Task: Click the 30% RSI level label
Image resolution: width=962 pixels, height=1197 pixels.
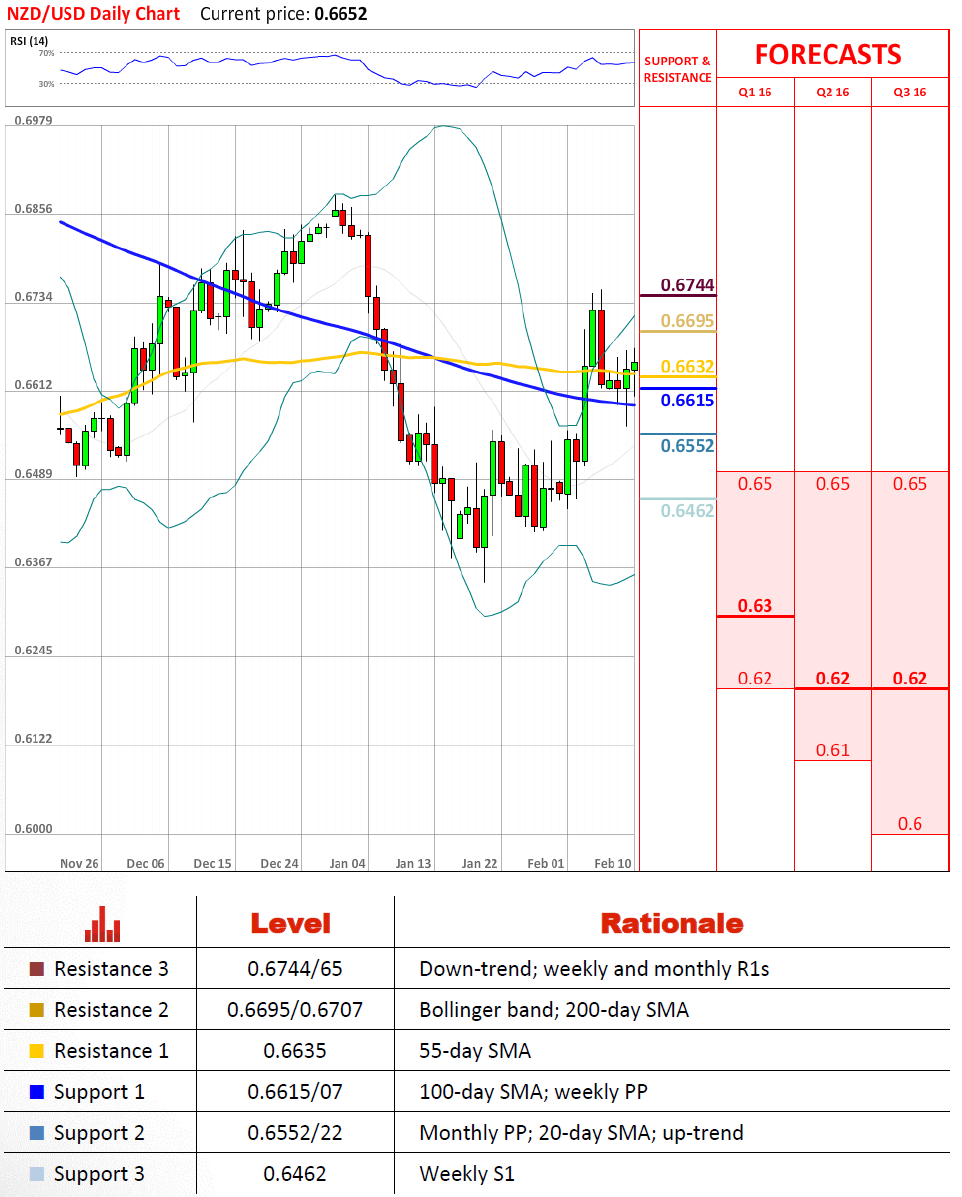Action: coord(46,84)
